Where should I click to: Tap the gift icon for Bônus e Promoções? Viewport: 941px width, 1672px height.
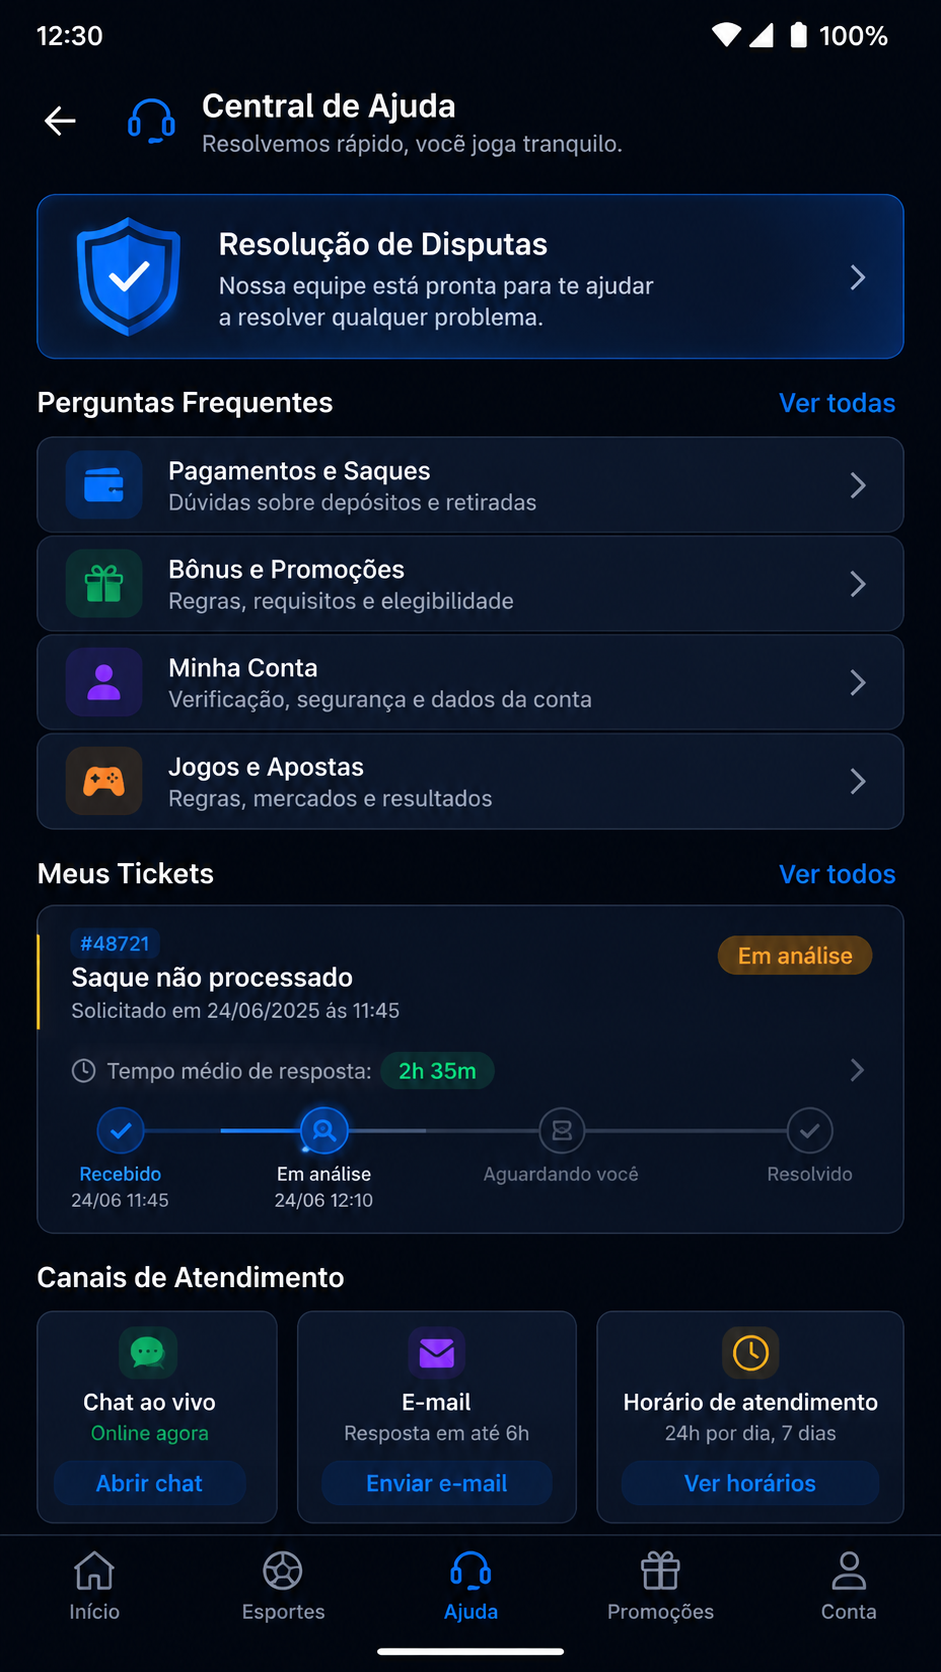104,584
